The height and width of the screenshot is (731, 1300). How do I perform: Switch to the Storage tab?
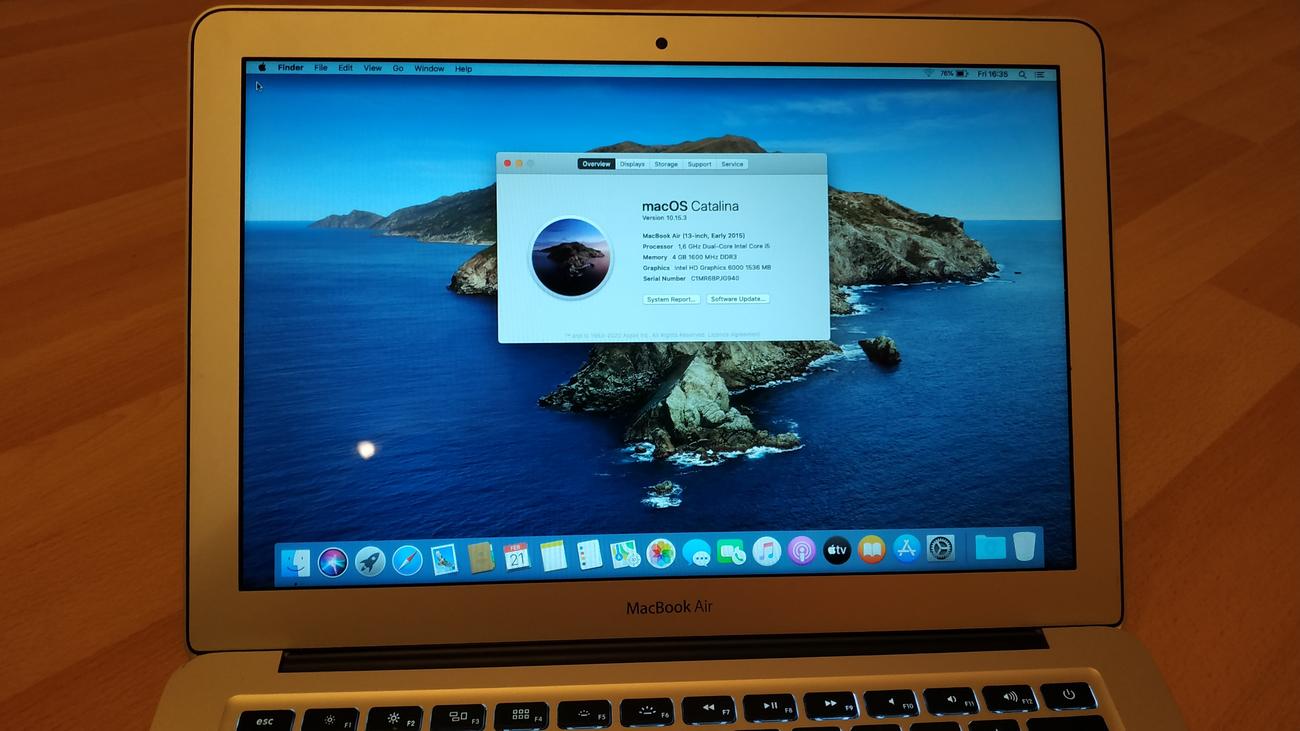point(666,164)
